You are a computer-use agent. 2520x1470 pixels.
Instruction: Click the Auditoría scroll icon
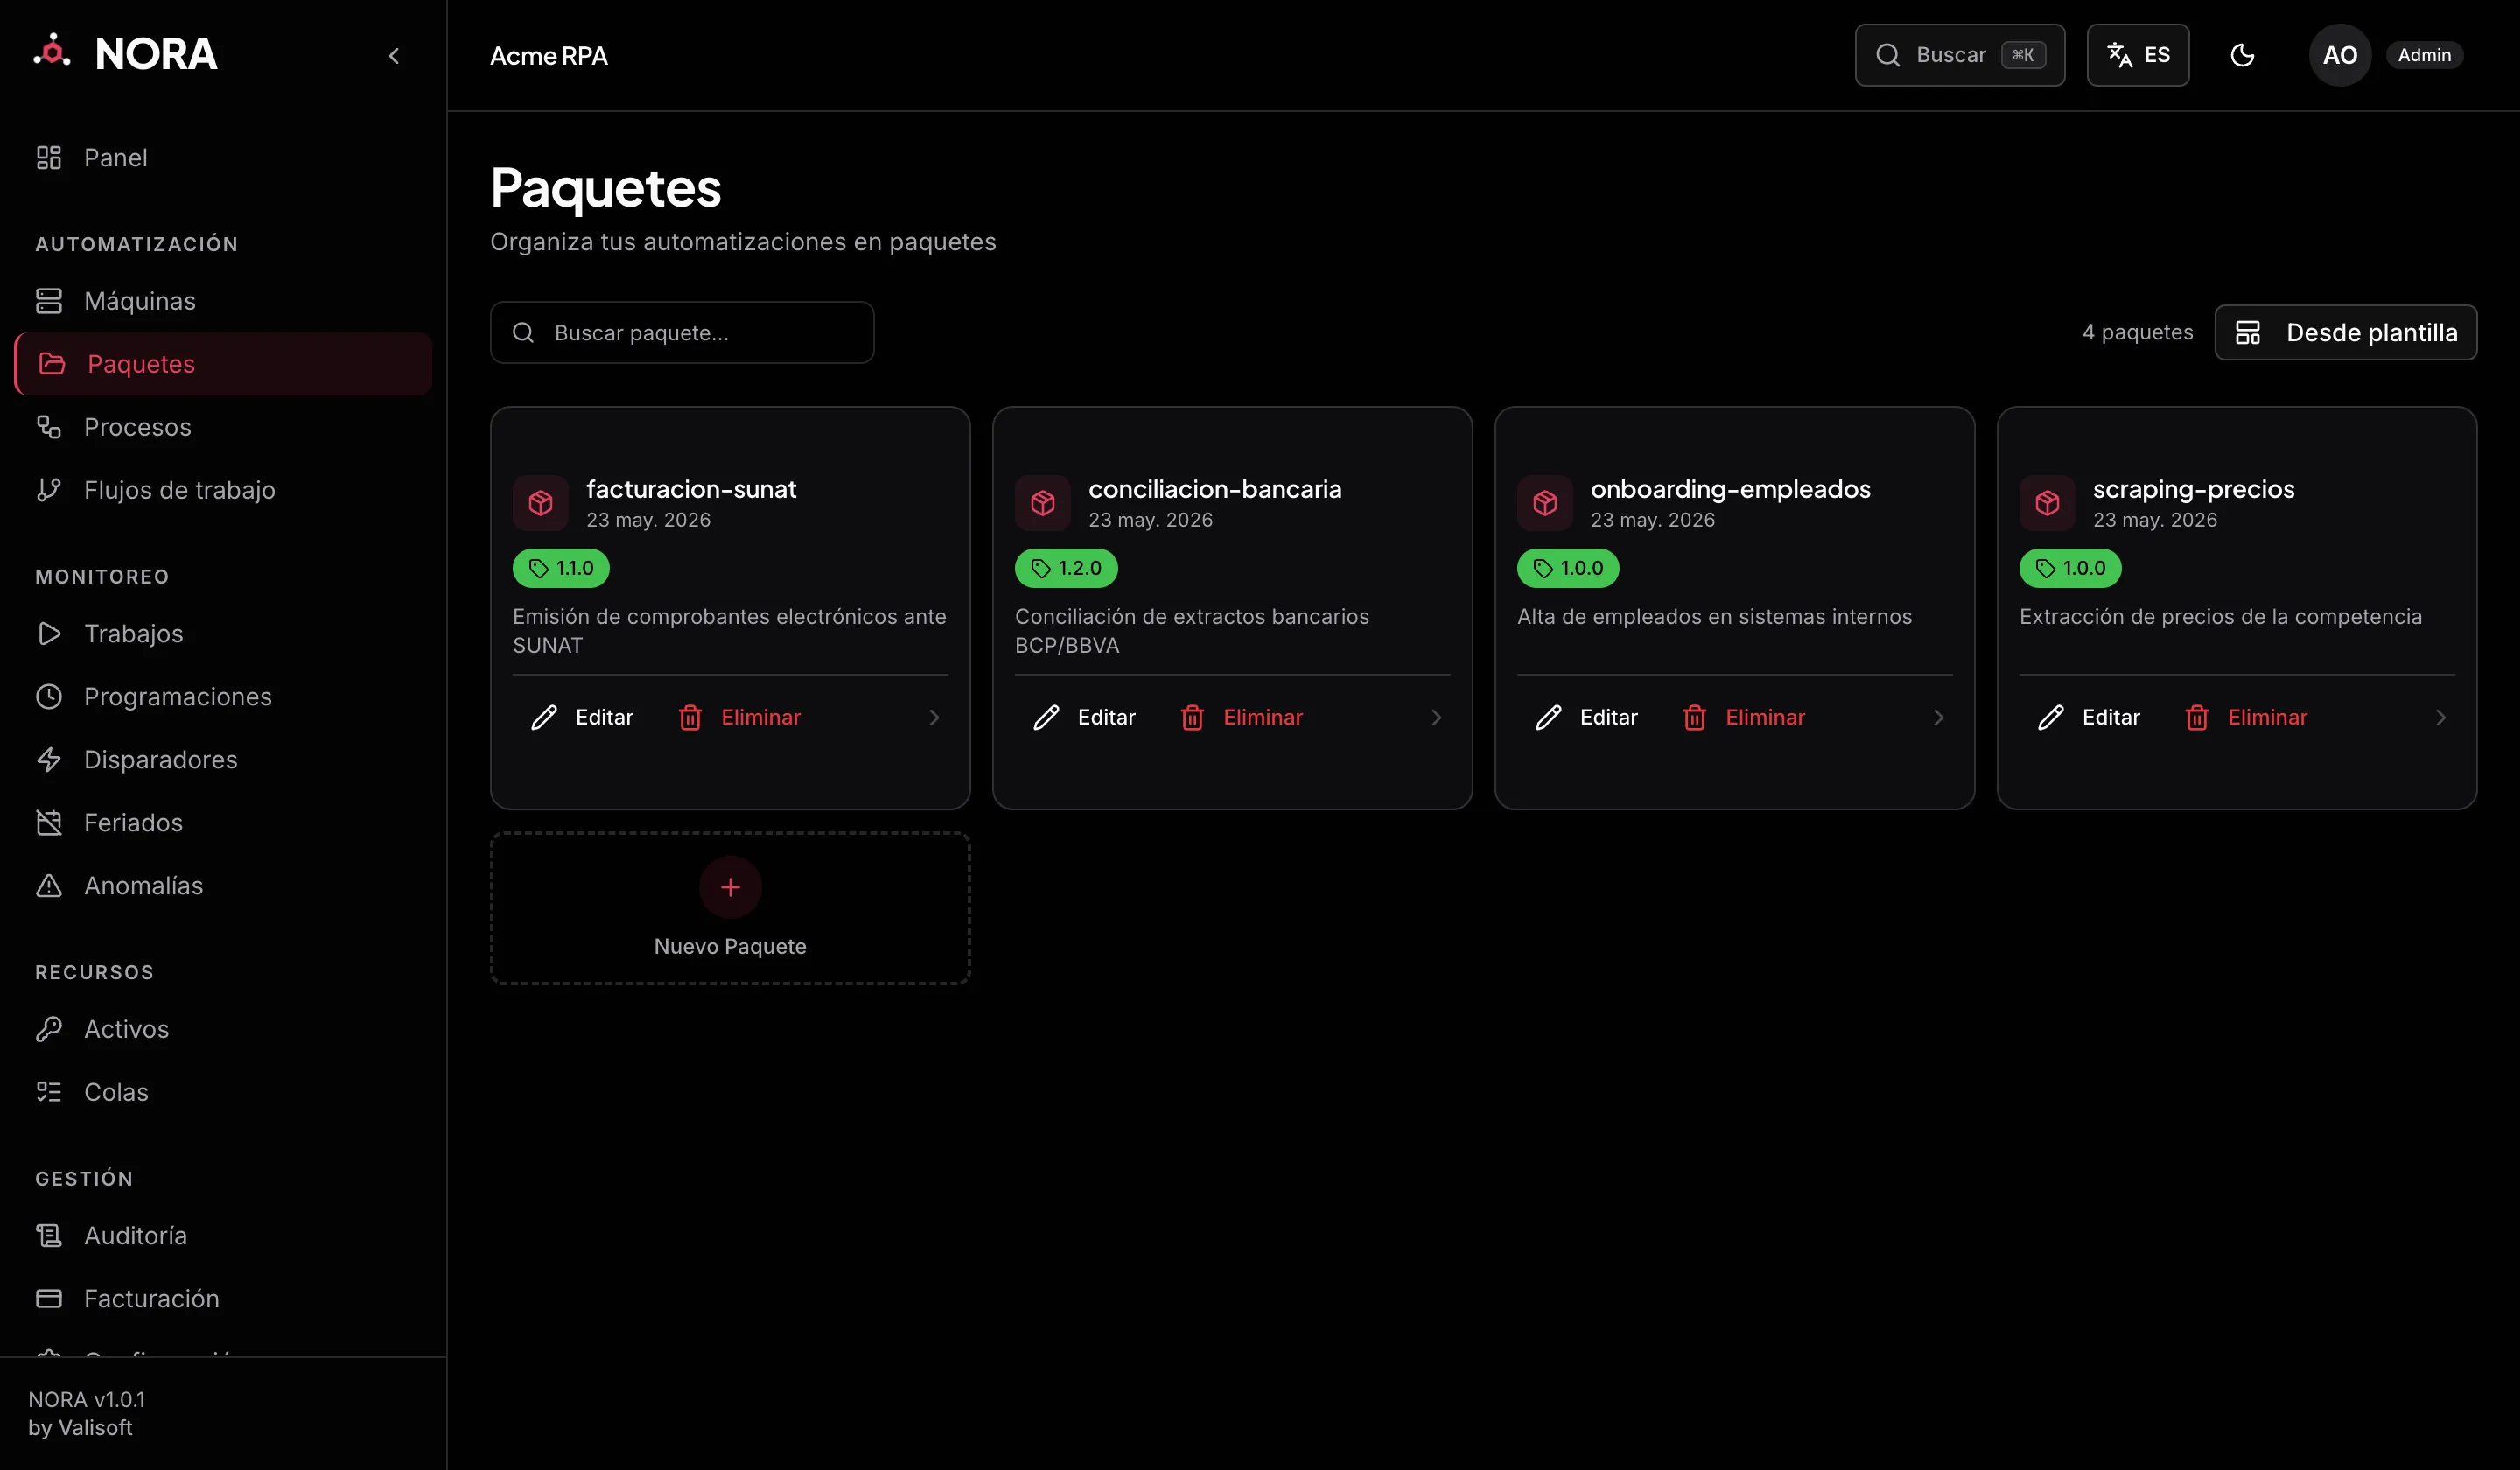point(49,1236)
